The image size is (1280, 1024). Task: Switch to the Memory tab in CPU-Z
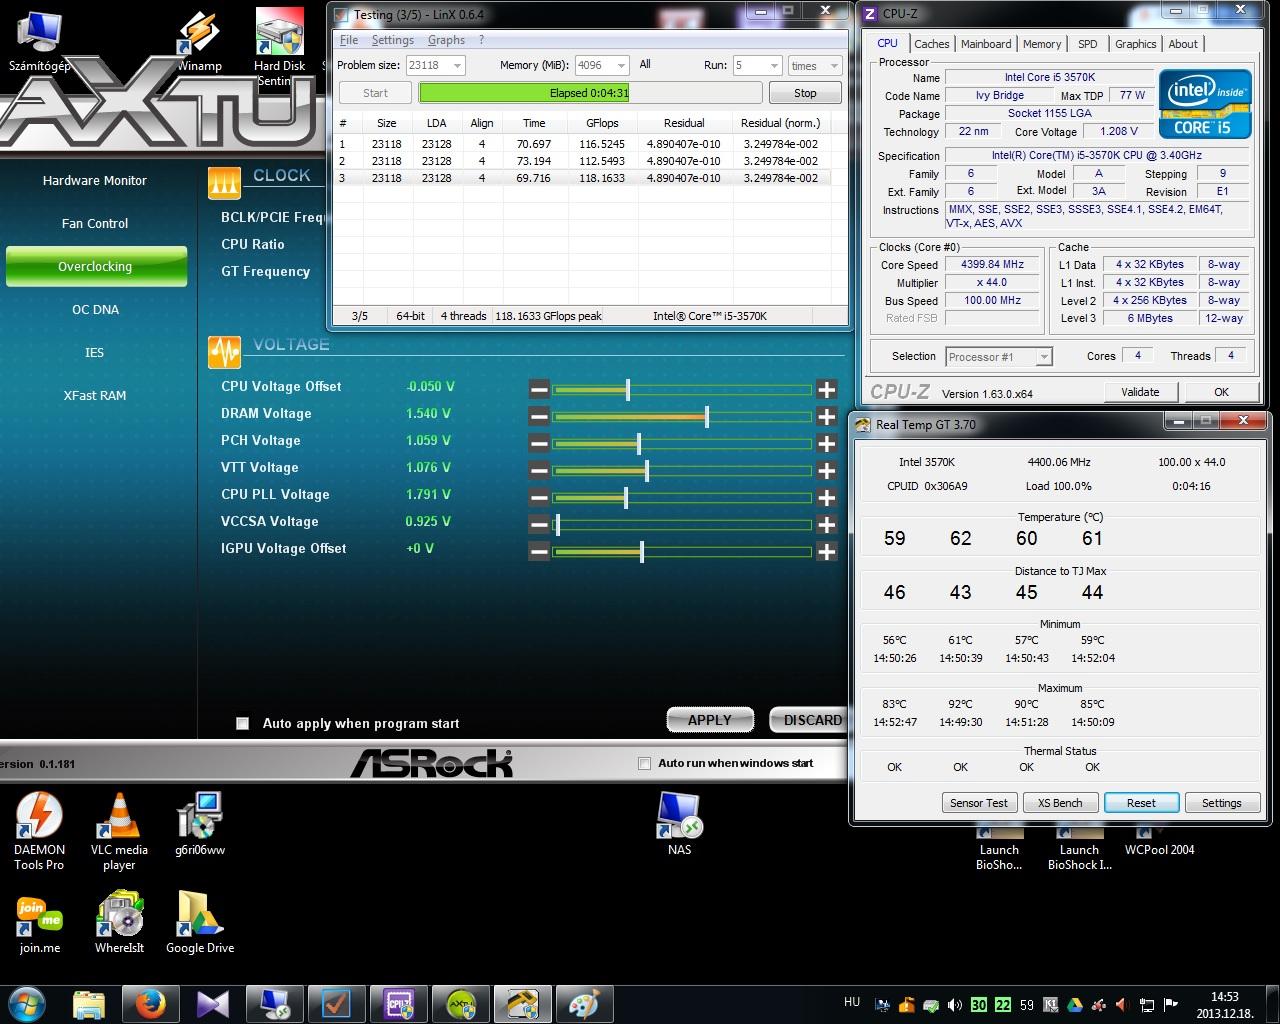[x=1042, y=44]
